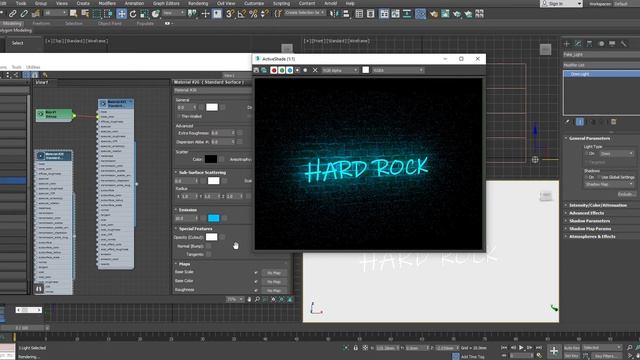Screen dimensions: 640x360
Task: Click Auto Key button
Action: tap(571, 348)
